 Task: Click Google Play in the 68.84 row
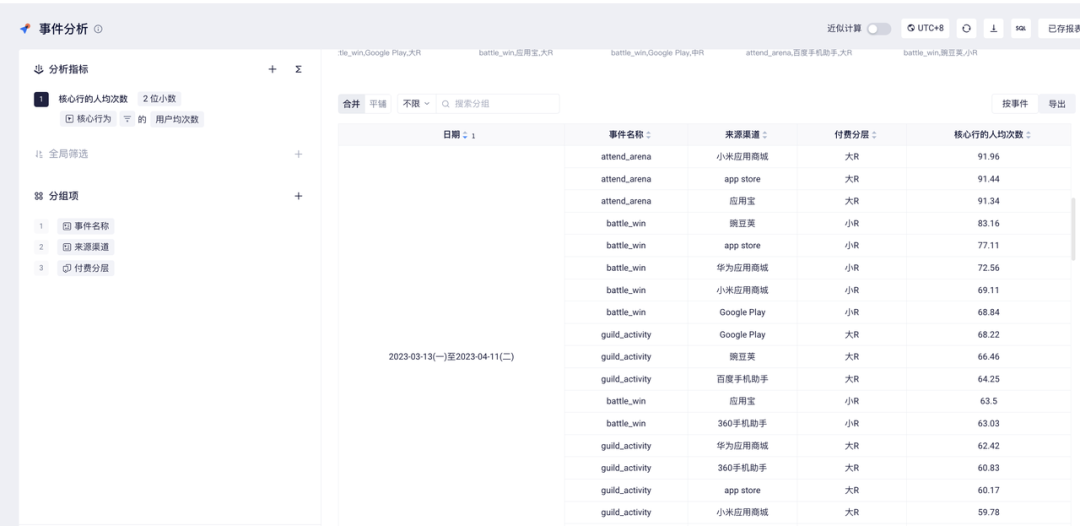click(742, 313)
